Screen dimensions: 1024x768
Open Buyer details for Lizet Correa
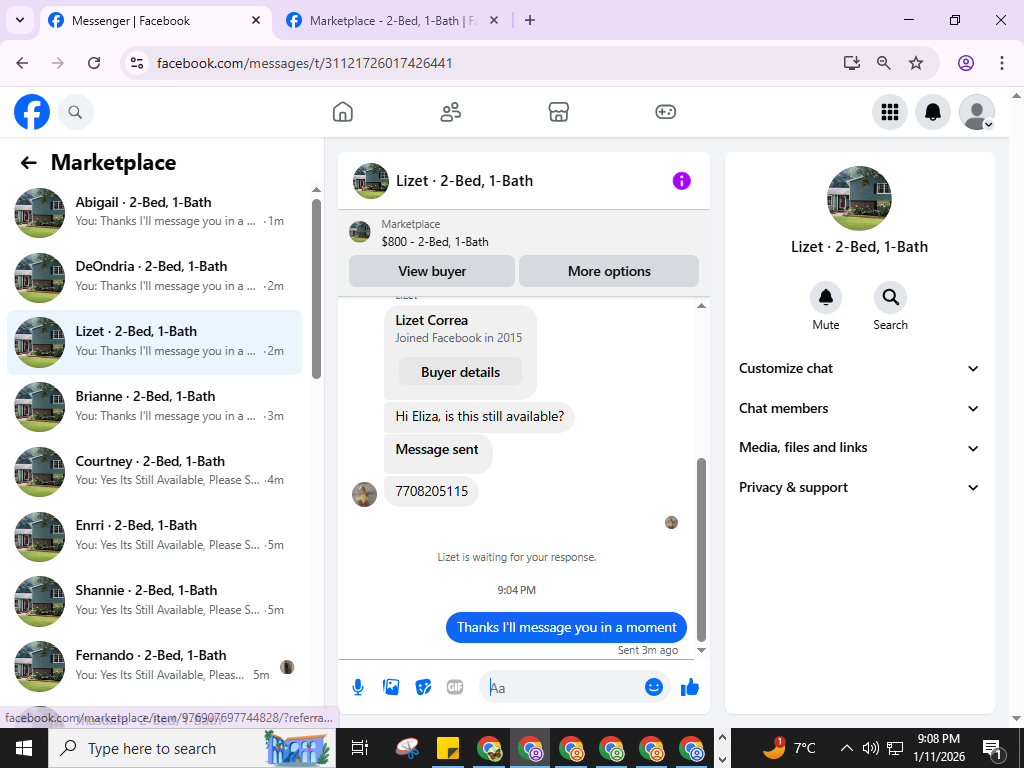point(460,372)
